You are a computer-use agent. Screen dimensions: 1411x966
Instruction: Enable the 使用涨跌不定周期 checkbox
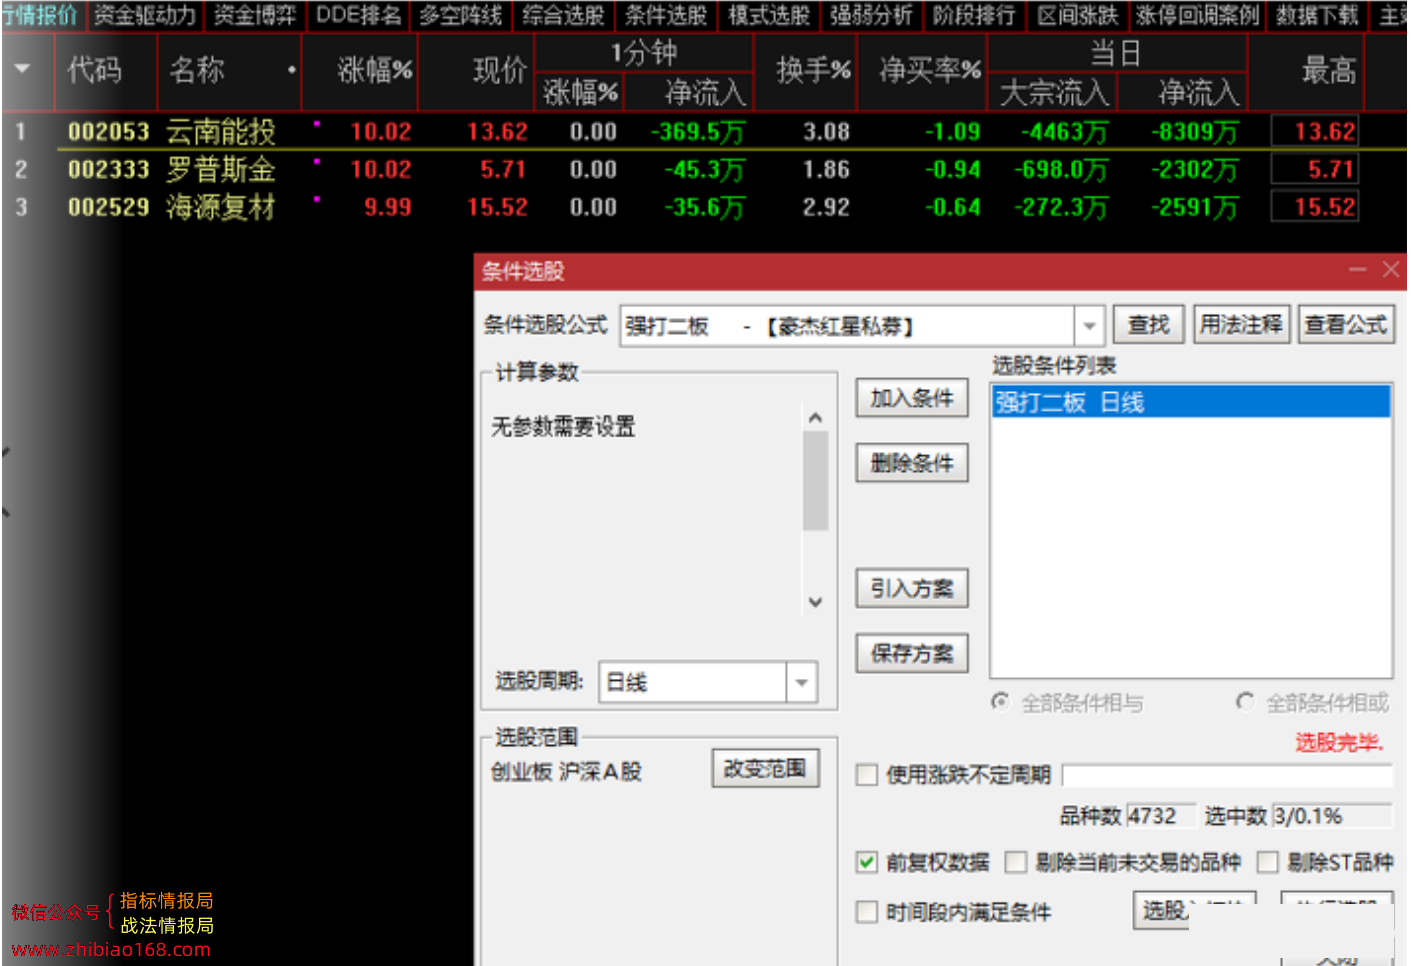pos(867,775)
